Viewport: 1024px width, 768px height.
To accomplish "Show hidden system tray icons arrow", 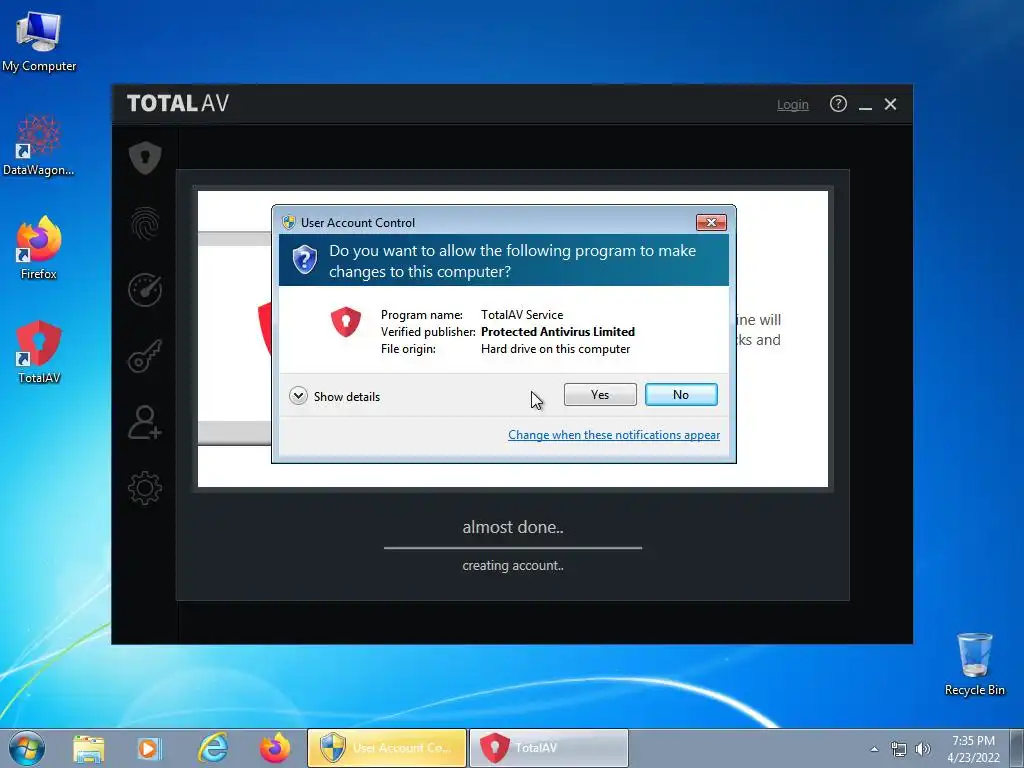I will point(874,749).
